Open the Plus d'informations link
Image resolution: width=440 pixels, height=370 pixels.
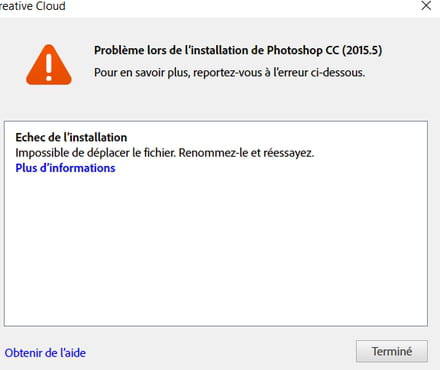65,168
